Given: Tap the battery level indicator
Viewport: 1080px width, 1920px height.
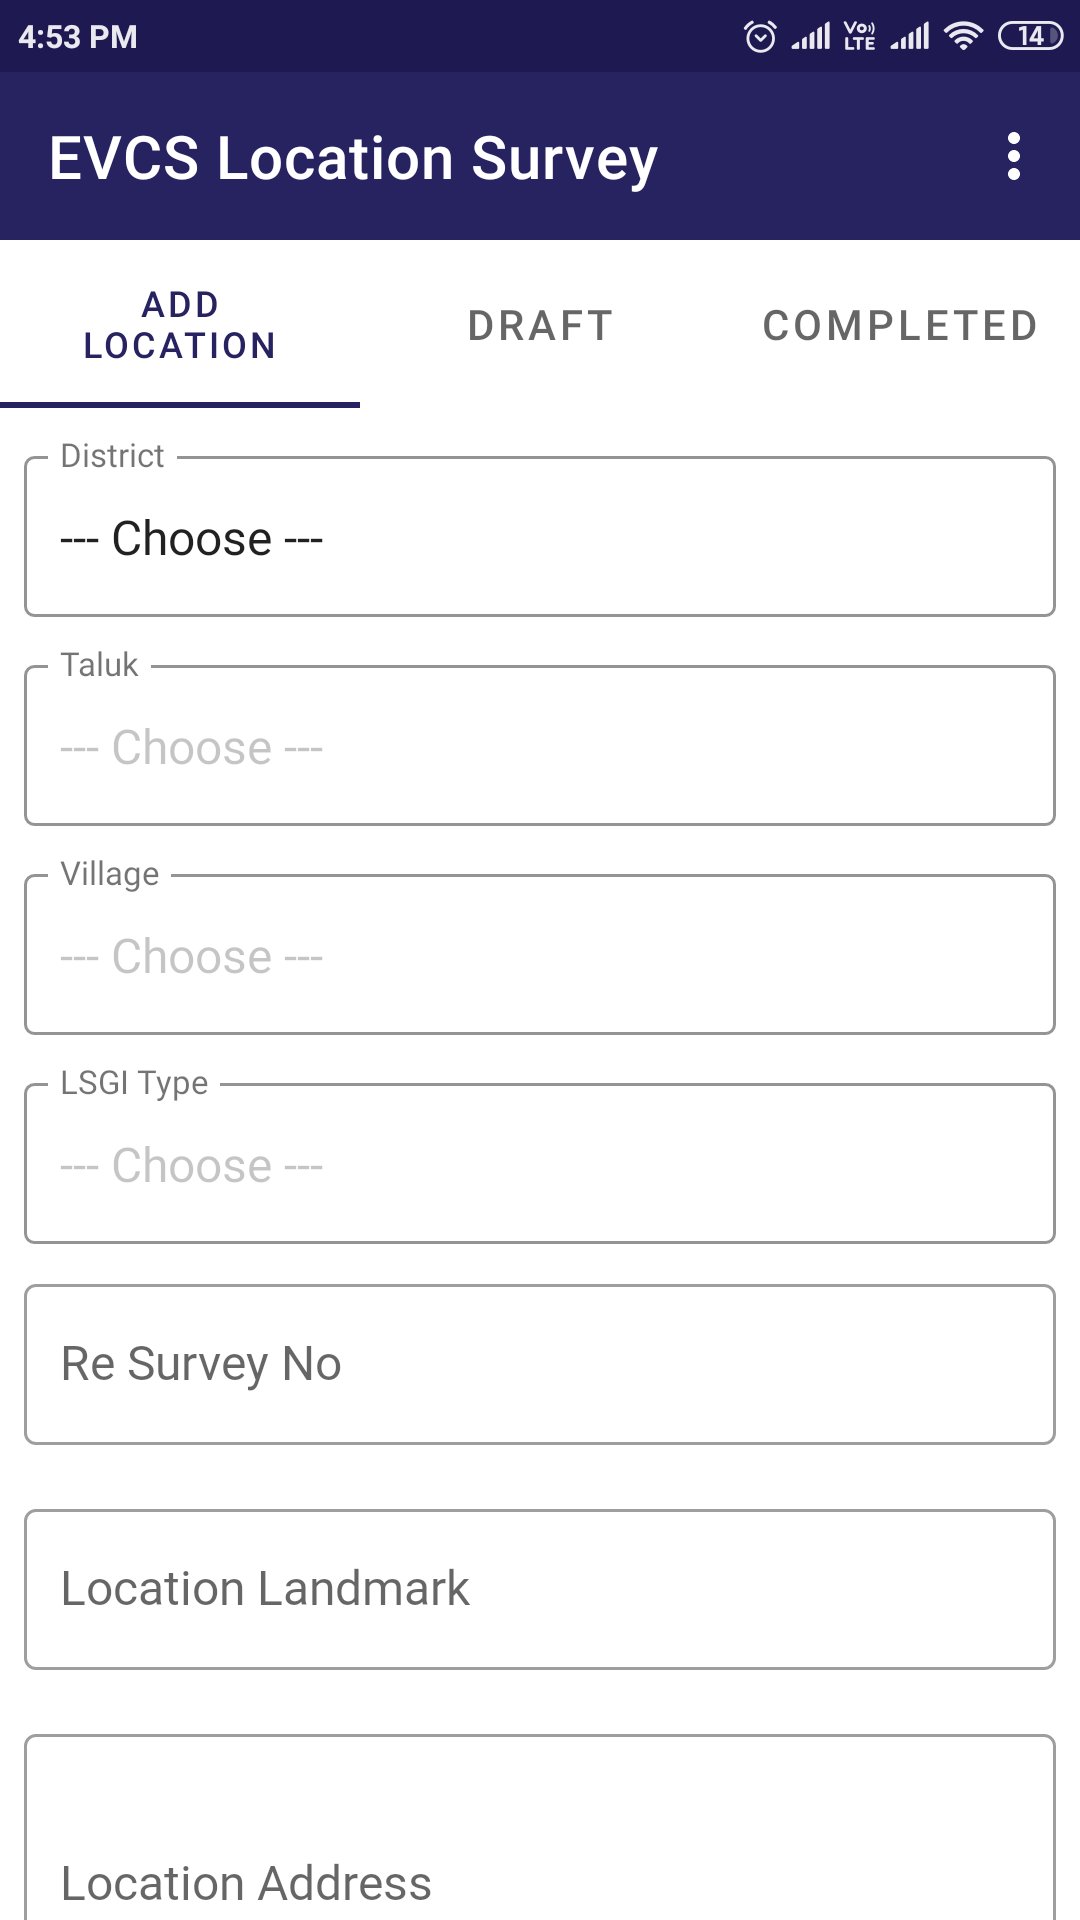Looking at the screenshot, I should click(1030, 37).
